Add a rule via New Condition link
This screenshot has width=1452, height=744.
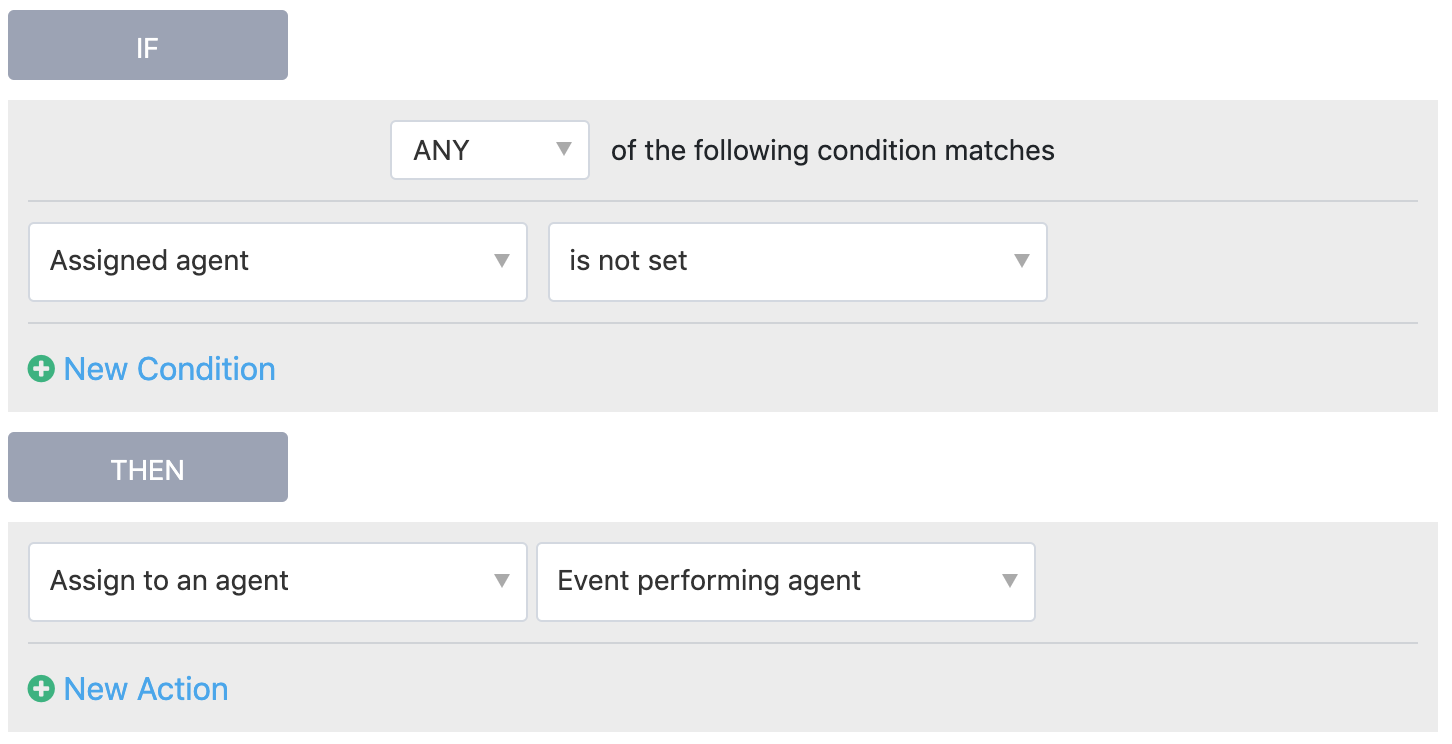169,369
